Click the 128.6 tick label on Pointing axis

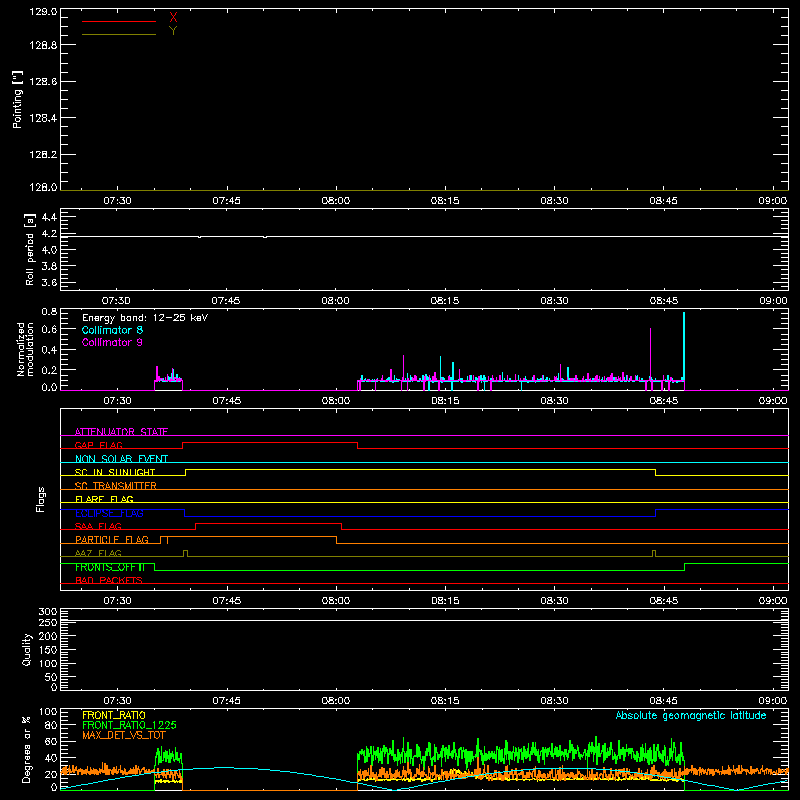click(43, 82)
